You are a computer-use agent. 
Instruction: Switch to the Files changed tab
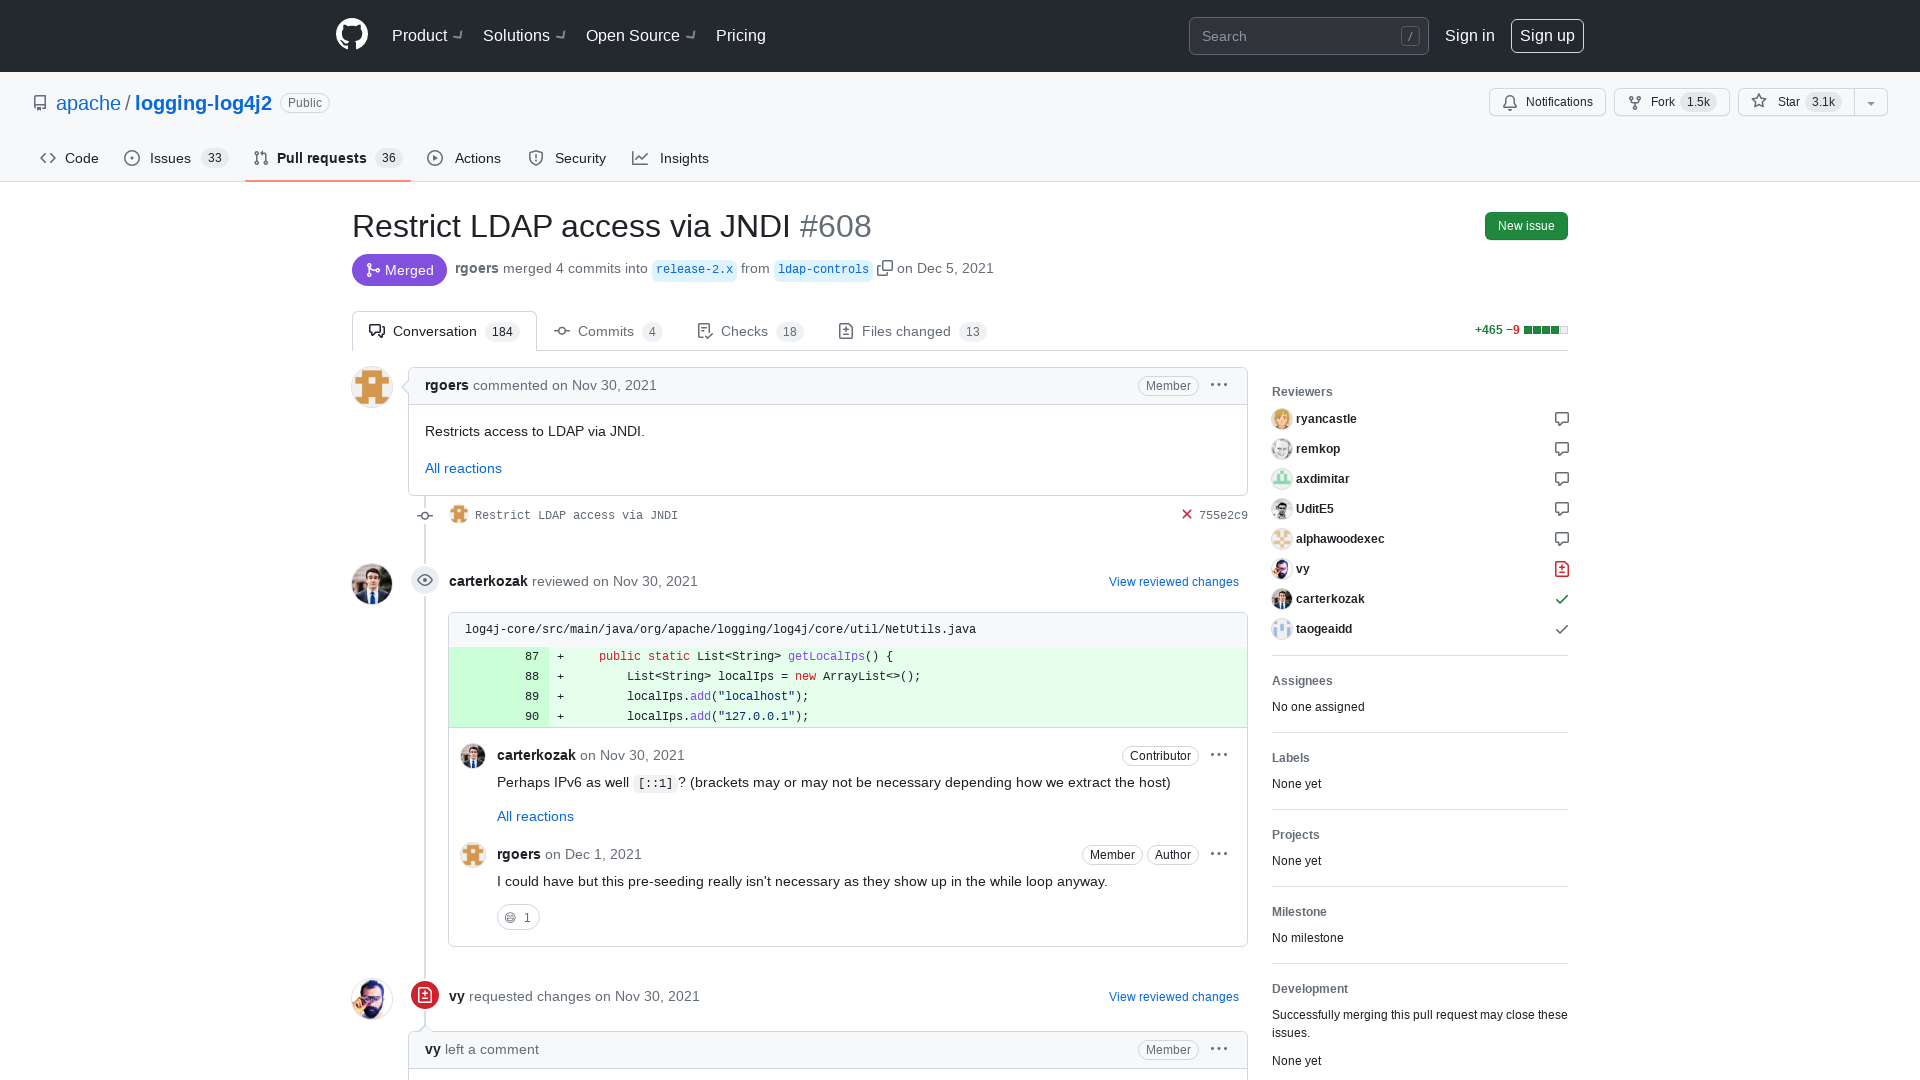(x=912, y=331)
